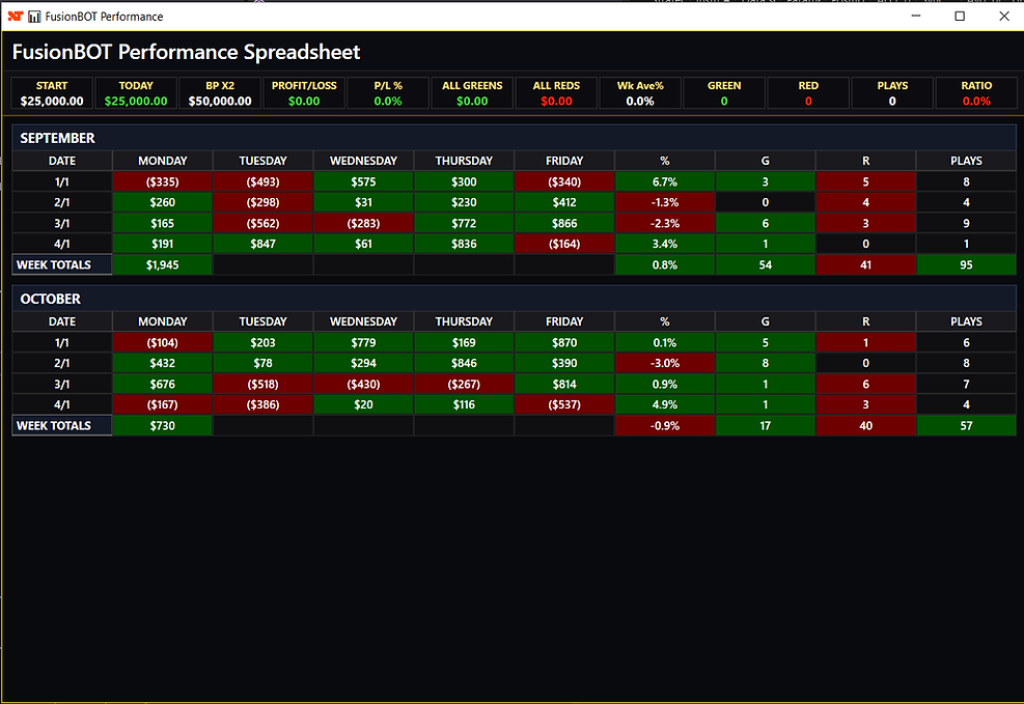1024x704 pixels.
Task: Select the START $25,000.00 balance box
Action: [52, 93]
